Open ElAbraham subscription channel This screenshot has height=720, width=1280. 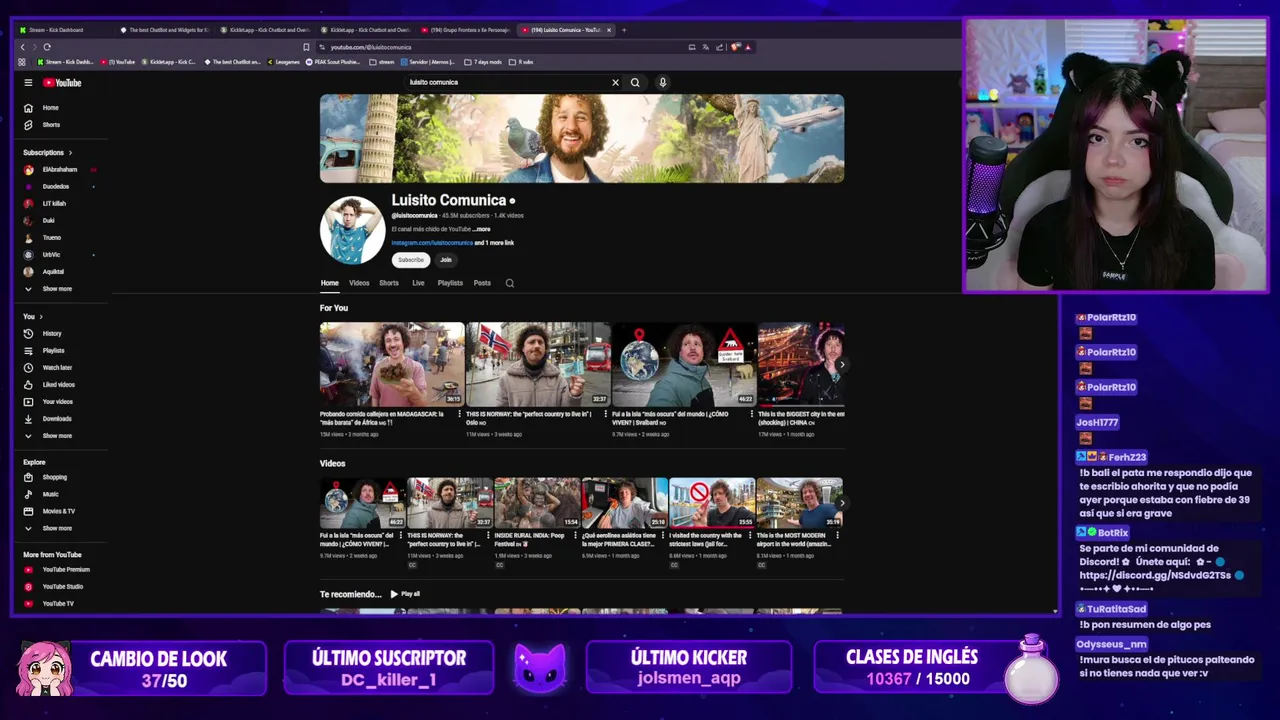click(x=60, y=169)
